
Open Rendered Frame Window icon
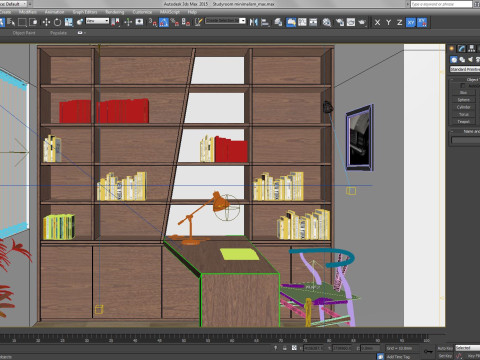pos(351,22)
